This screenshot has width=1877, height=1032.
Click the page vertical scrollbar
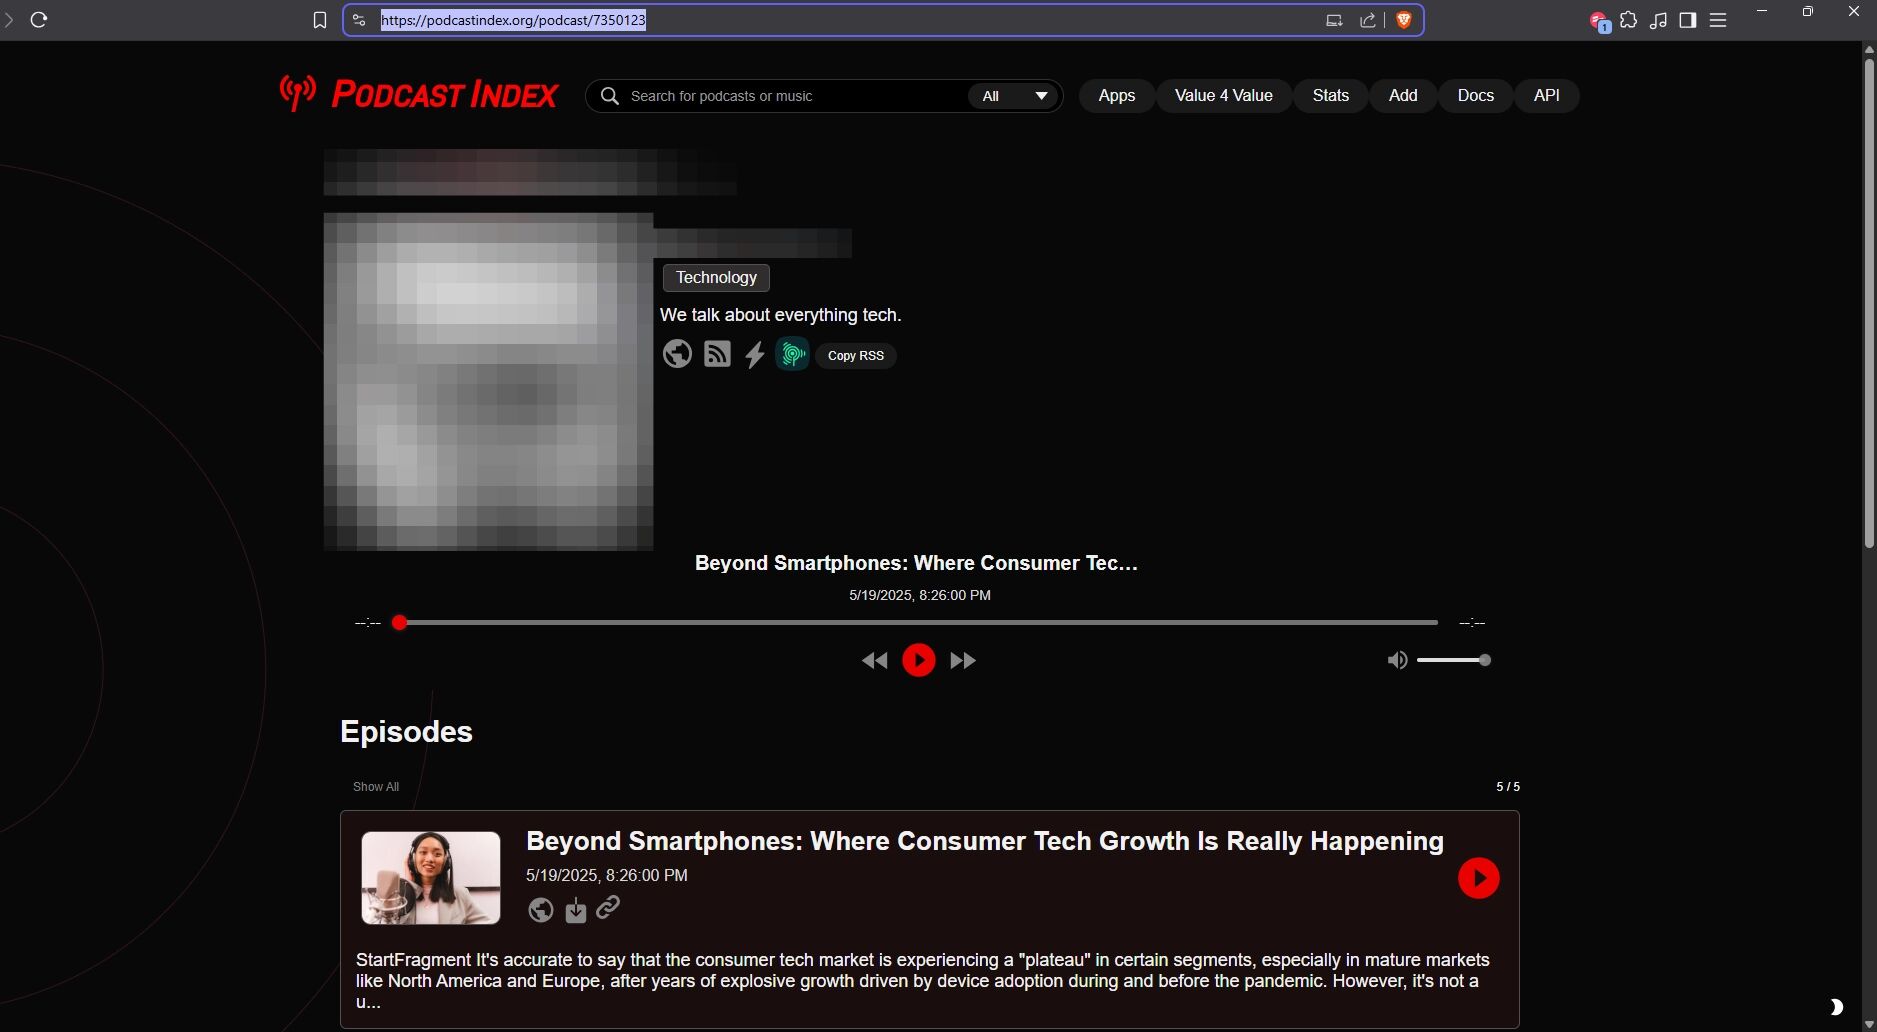coord(1868,304)
